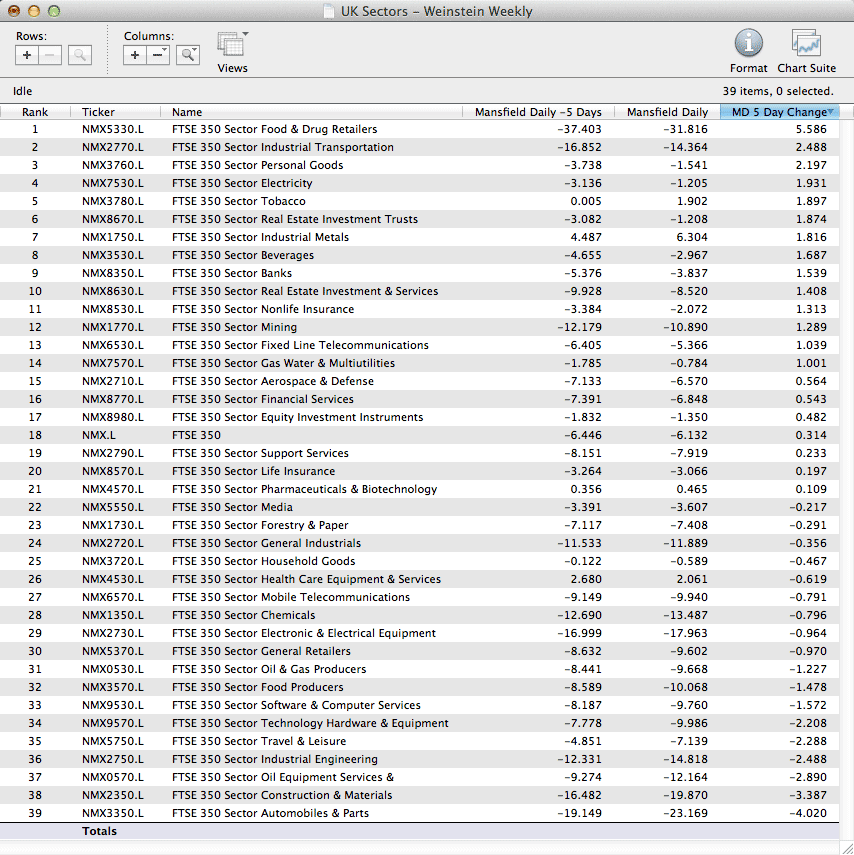This screenshot has width=854, height=855.
Task: Select the FTSE 350 Sector Automobiles & Parts row
Action: 270,813
